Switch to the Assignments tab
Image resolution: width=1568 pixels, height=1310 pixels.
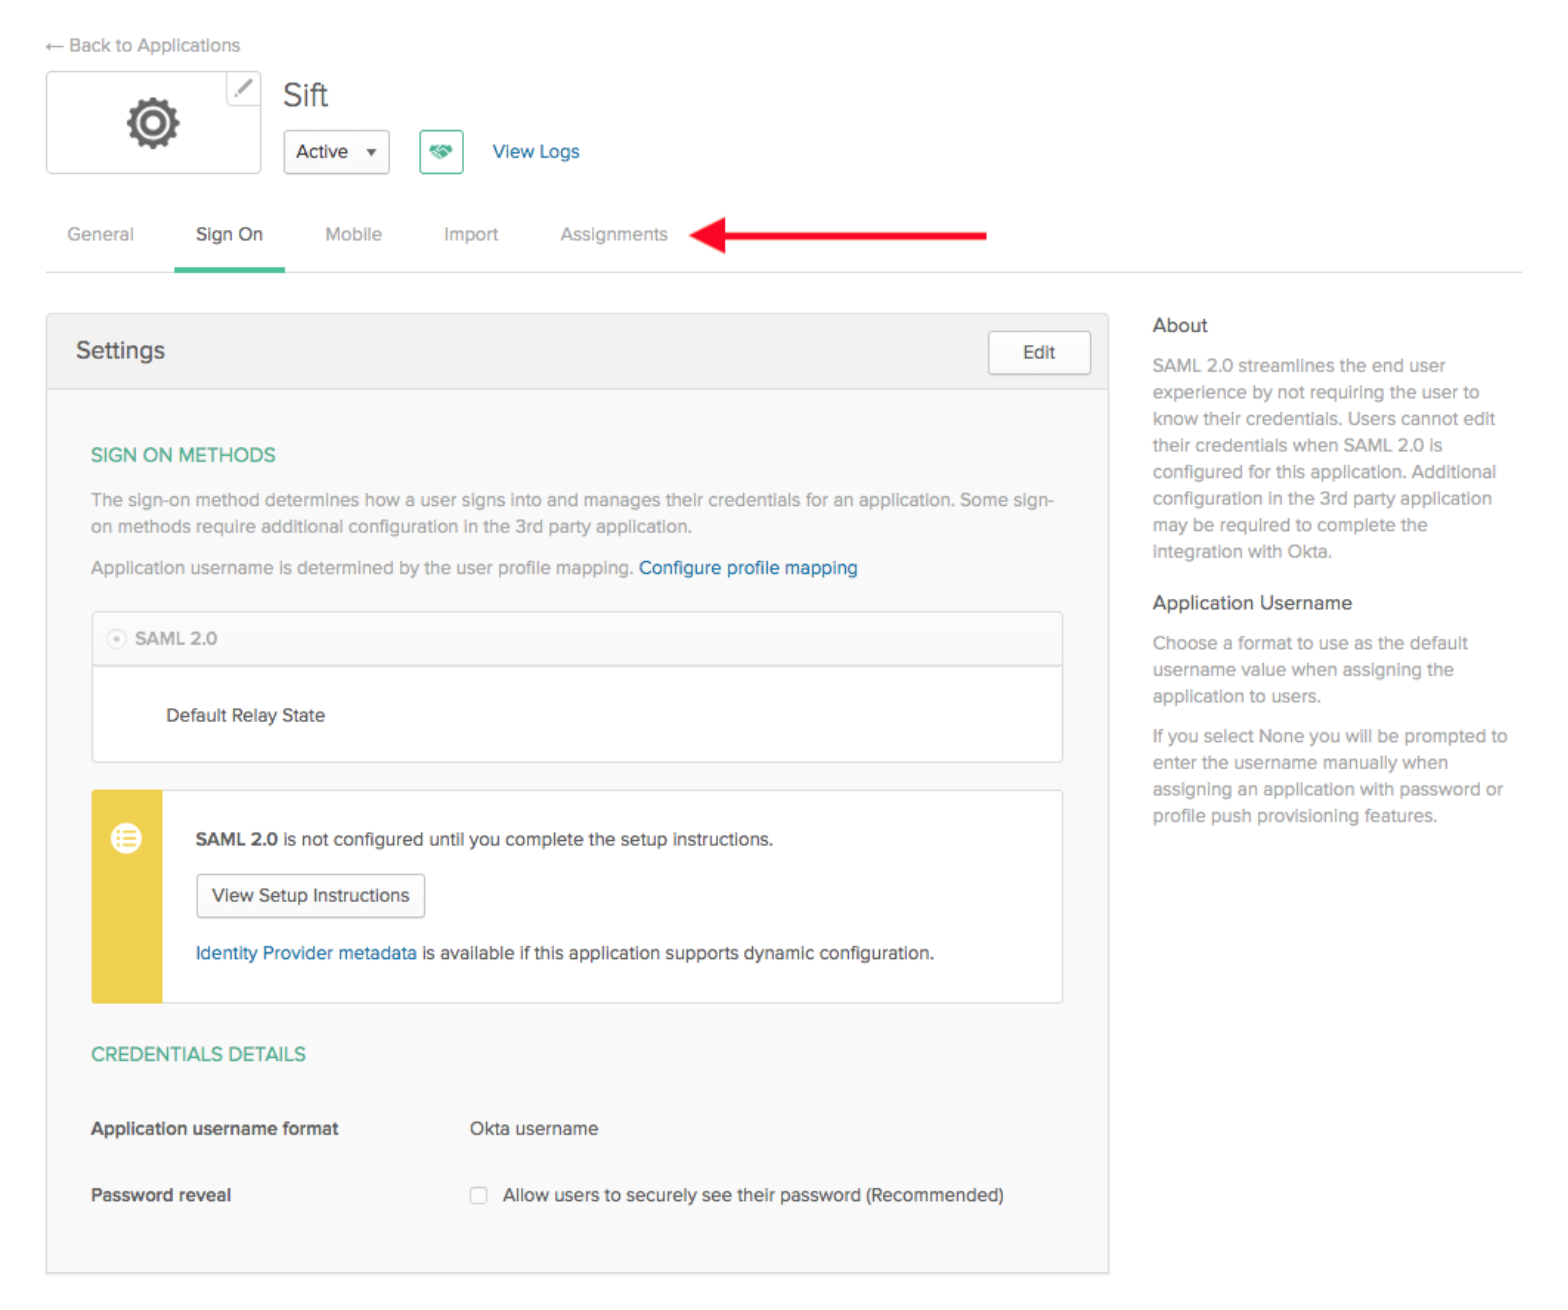point(614,234)
